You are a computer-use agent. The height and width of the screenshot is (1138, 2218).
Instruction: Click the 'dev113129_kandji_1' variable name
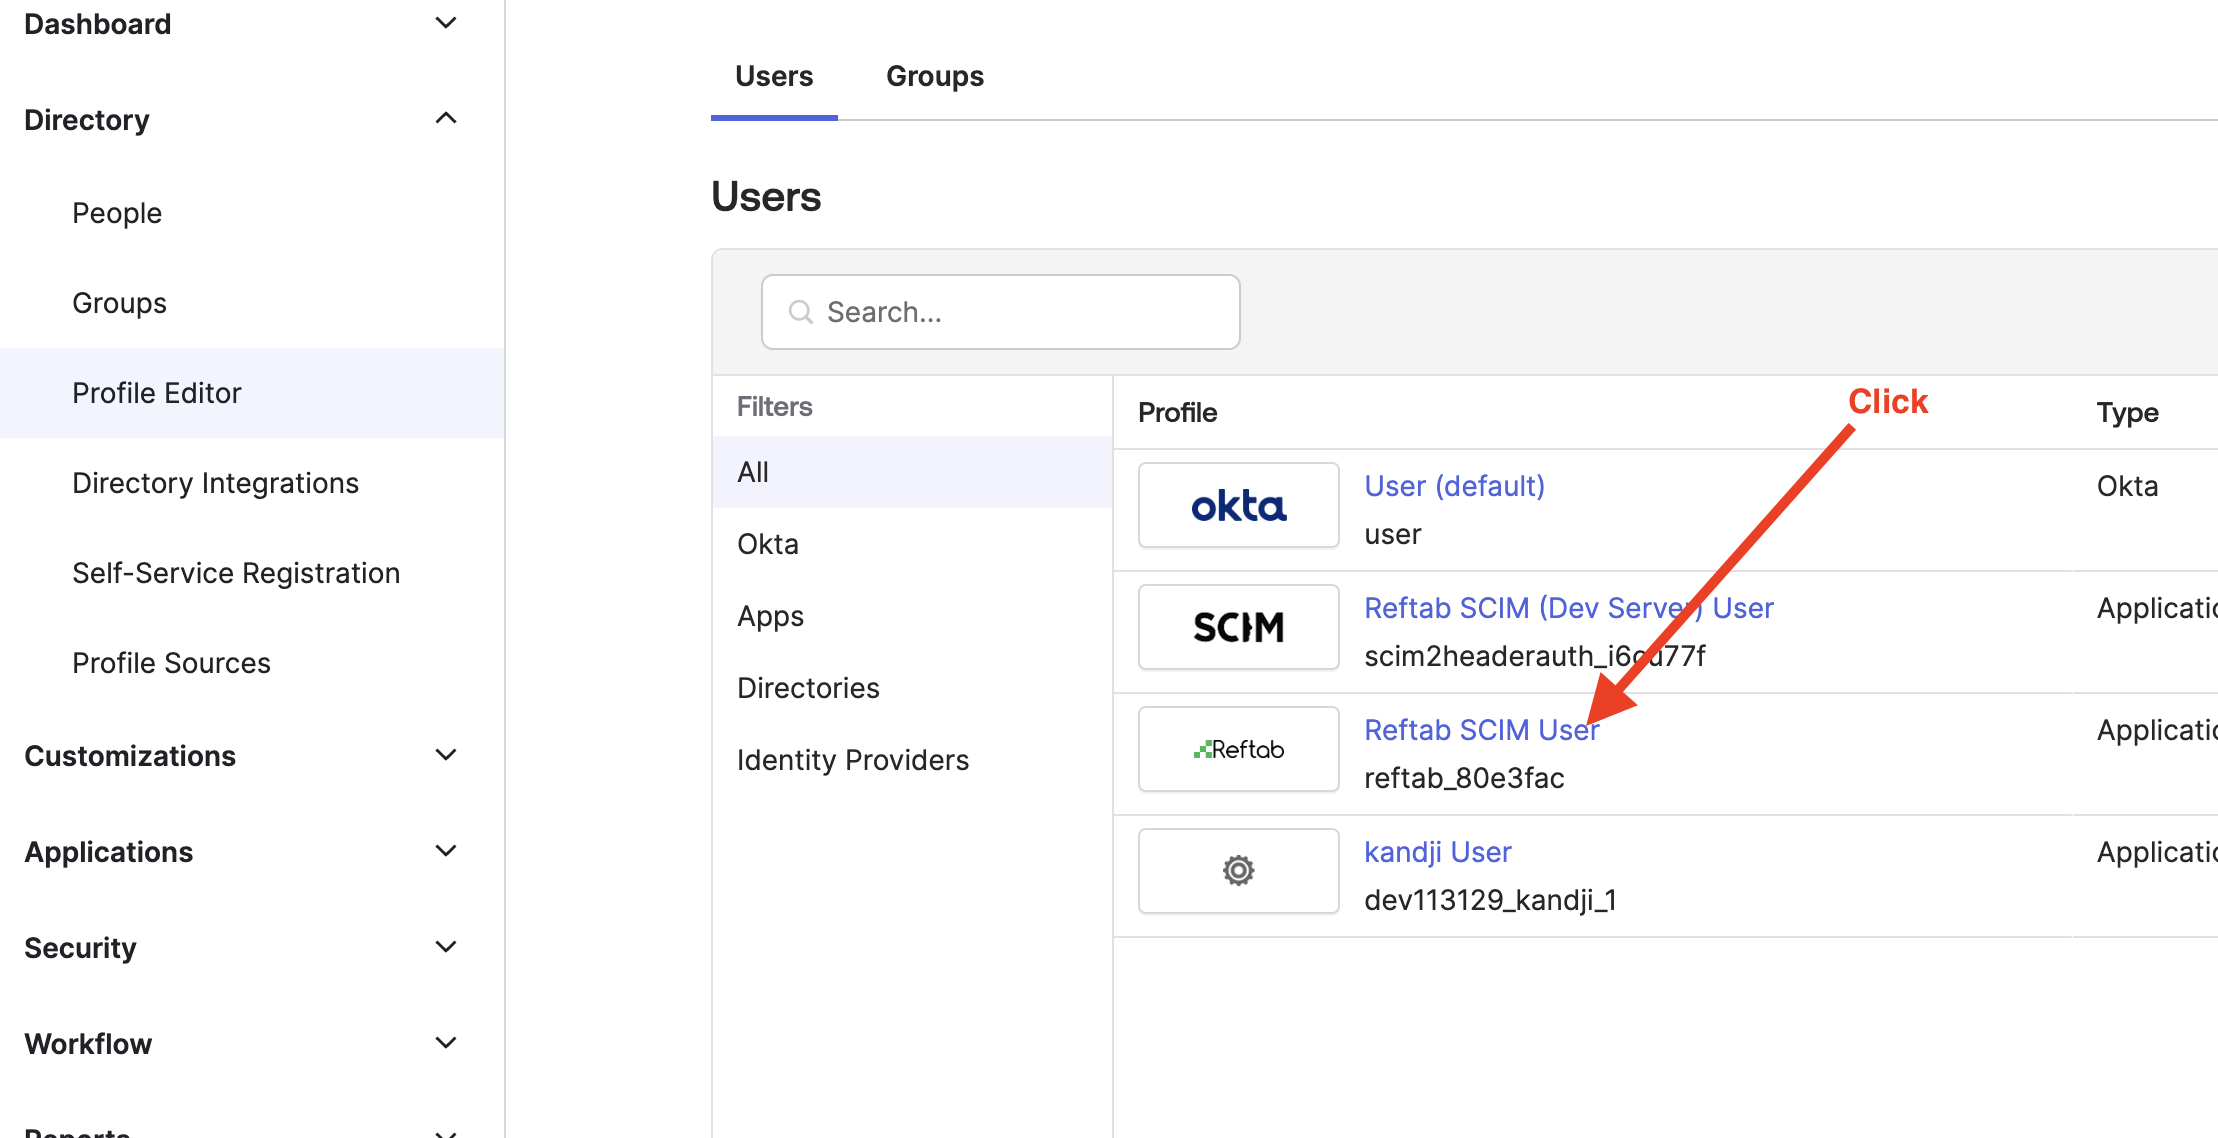point(1490,900)
